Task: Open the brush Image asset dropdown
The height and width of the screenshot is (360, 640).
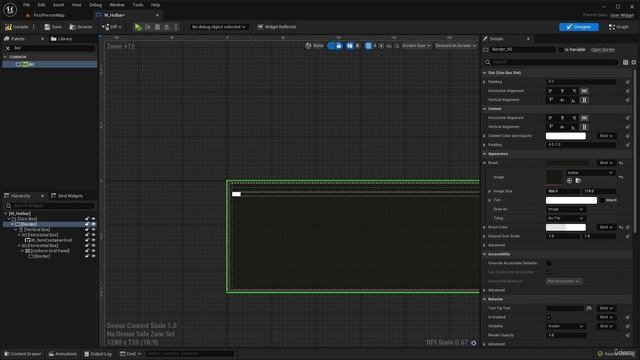Action: (x=590, y=173)
